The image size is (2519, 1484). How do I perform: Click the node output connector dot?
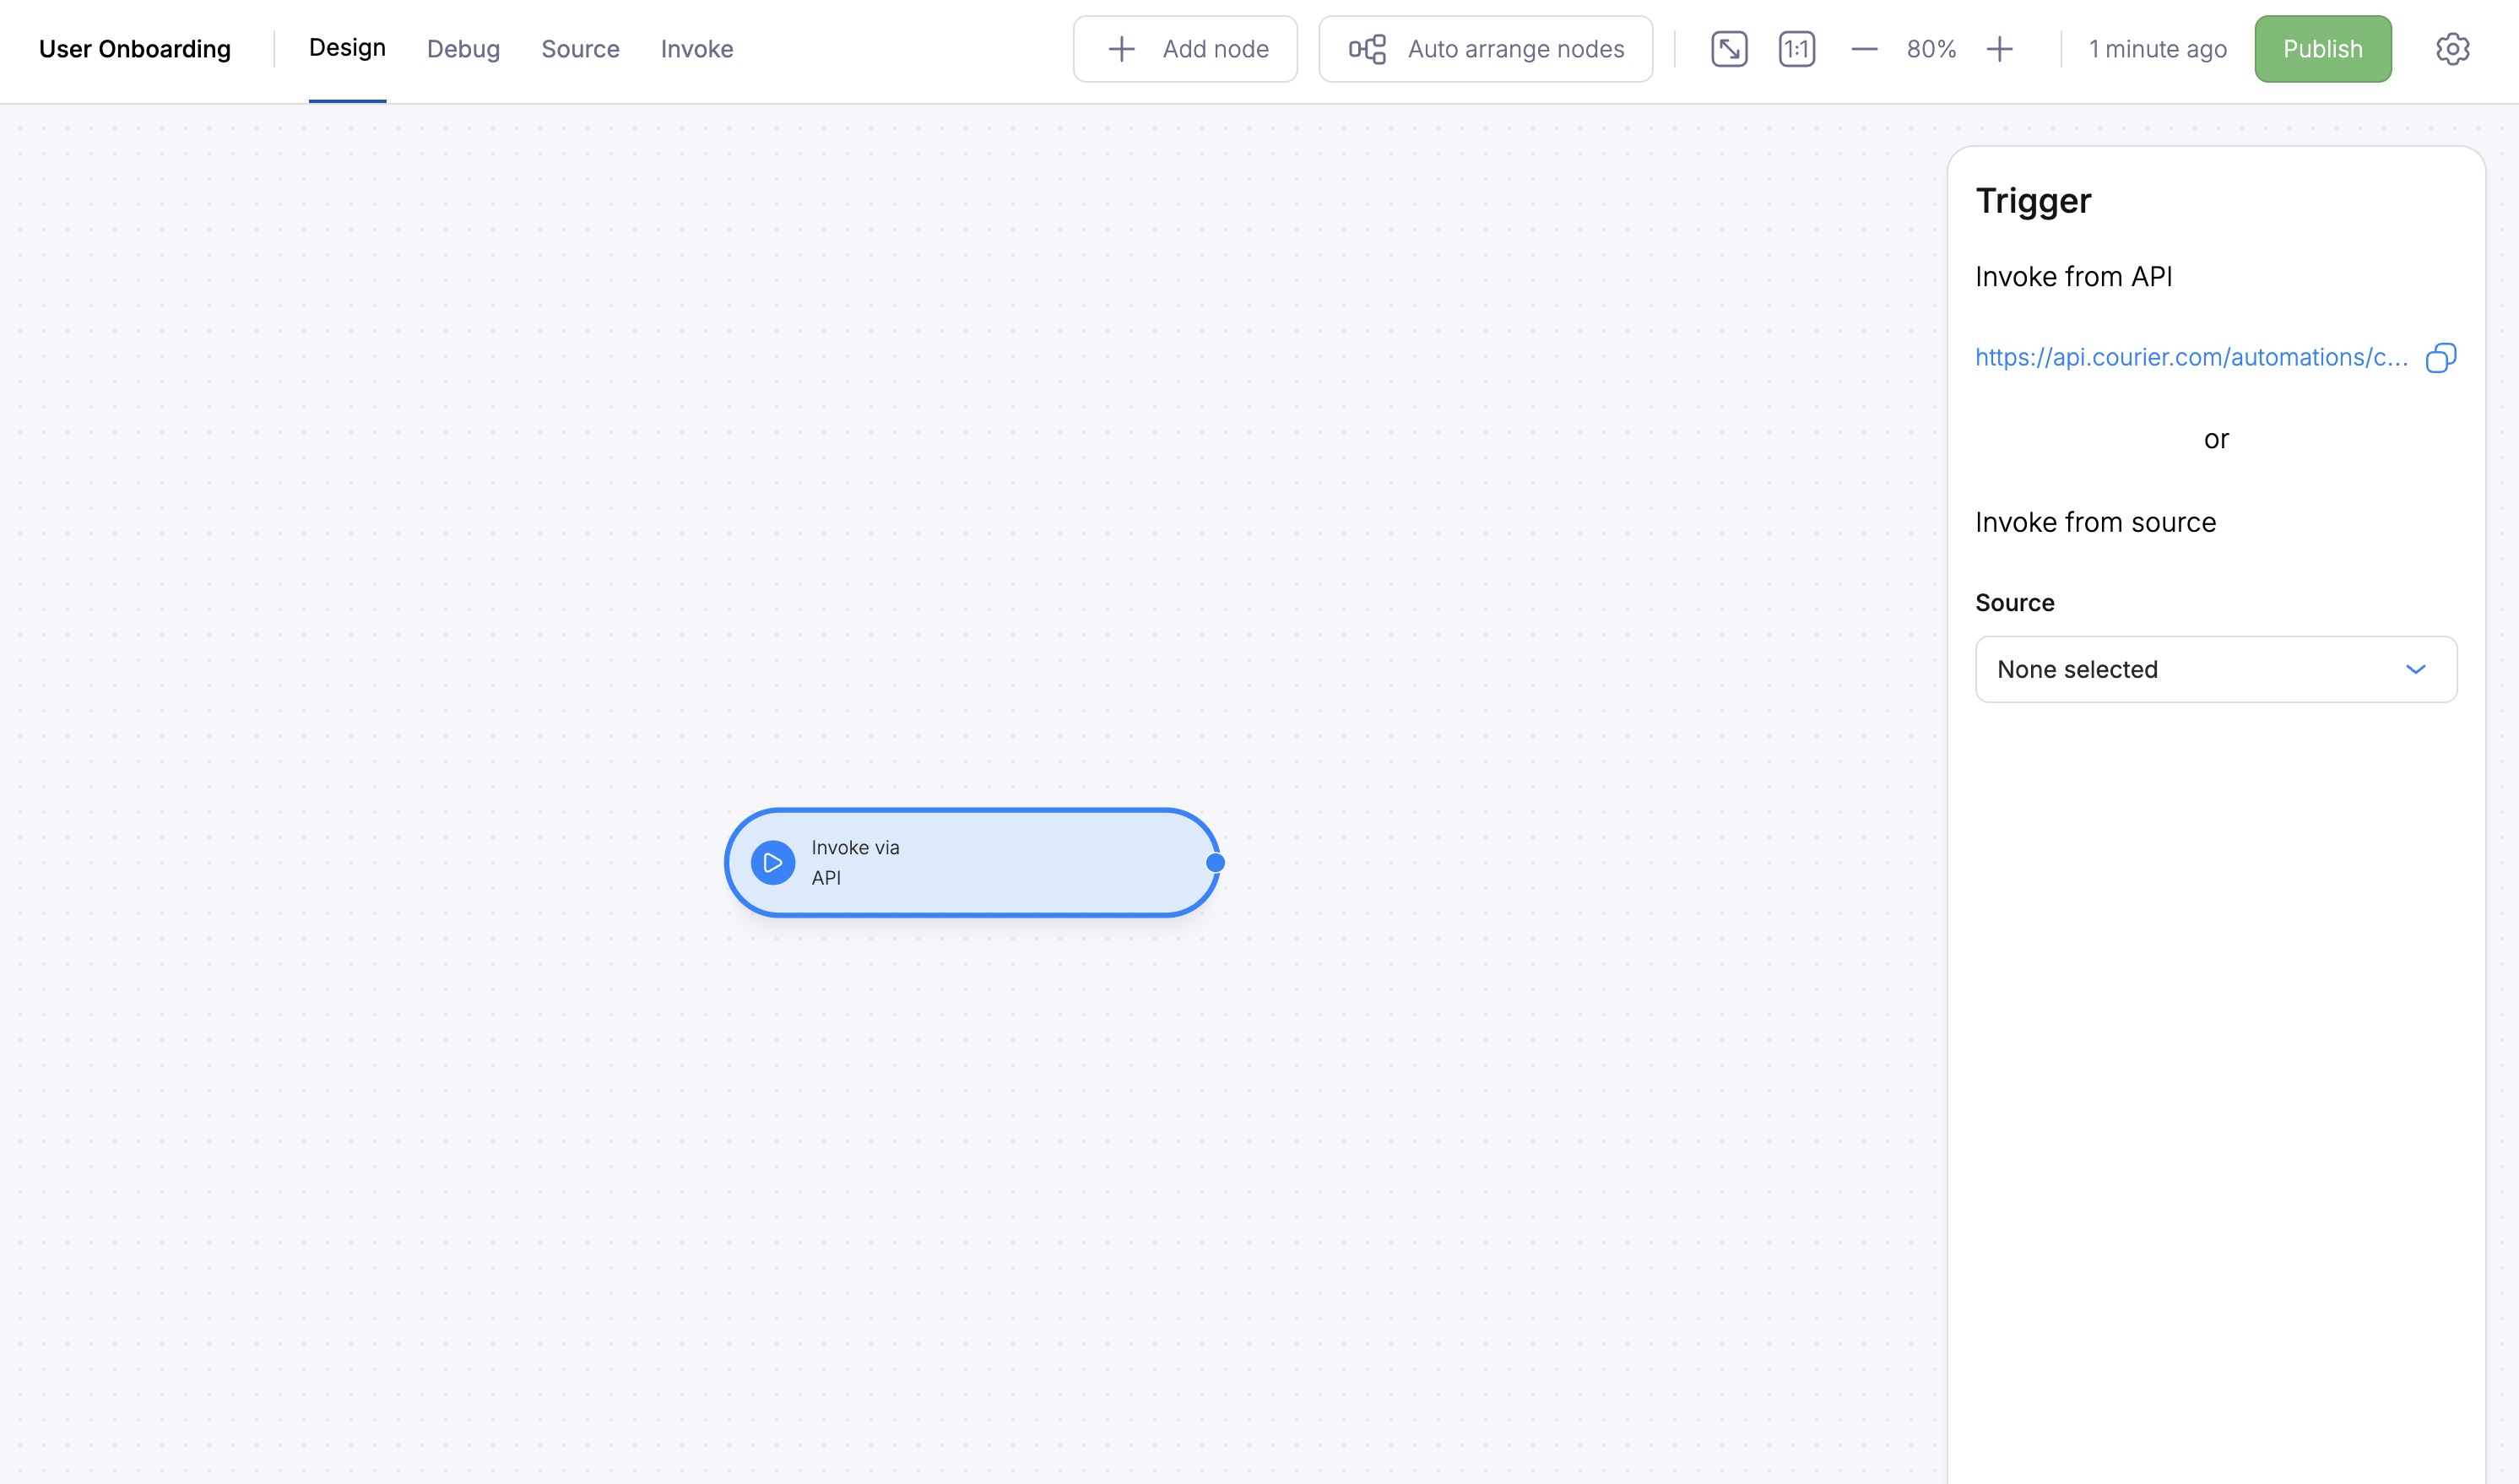click(x=1214, y=862)
